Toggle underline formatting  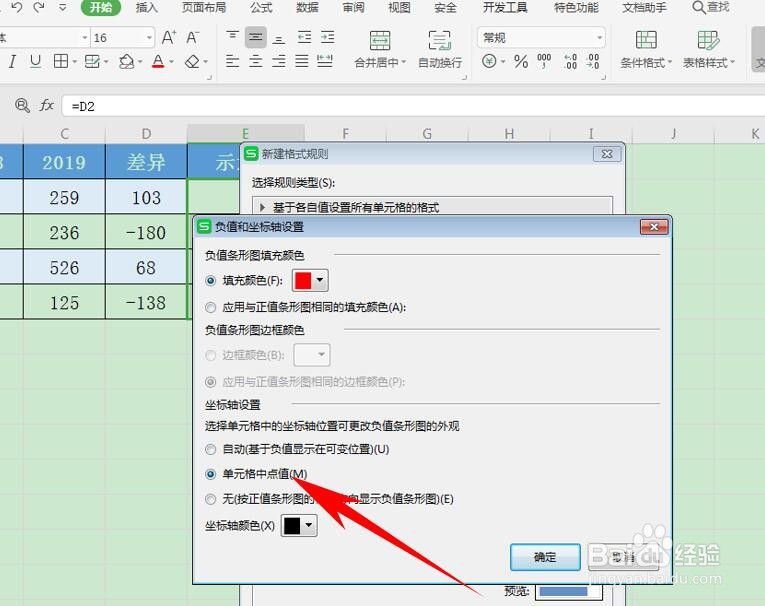click(35, 61)
